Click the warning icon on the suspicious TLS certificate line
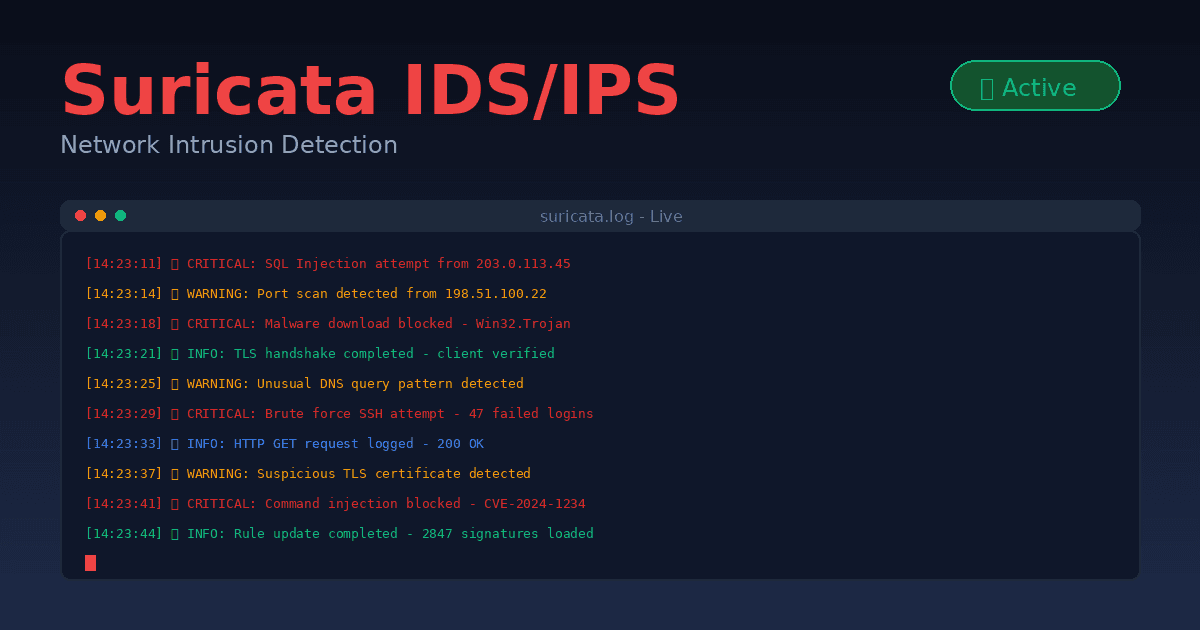 [x=174, y=473]
